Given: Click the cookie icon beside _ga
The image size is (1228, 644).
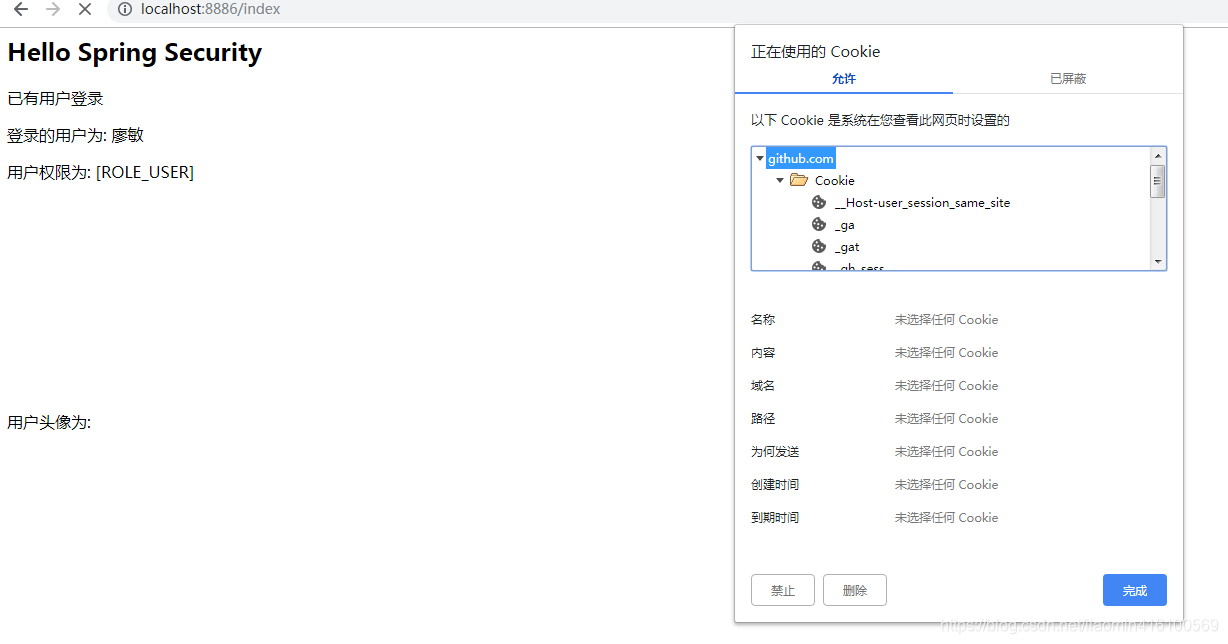Looking at the screenshot, I should (818, 224).
